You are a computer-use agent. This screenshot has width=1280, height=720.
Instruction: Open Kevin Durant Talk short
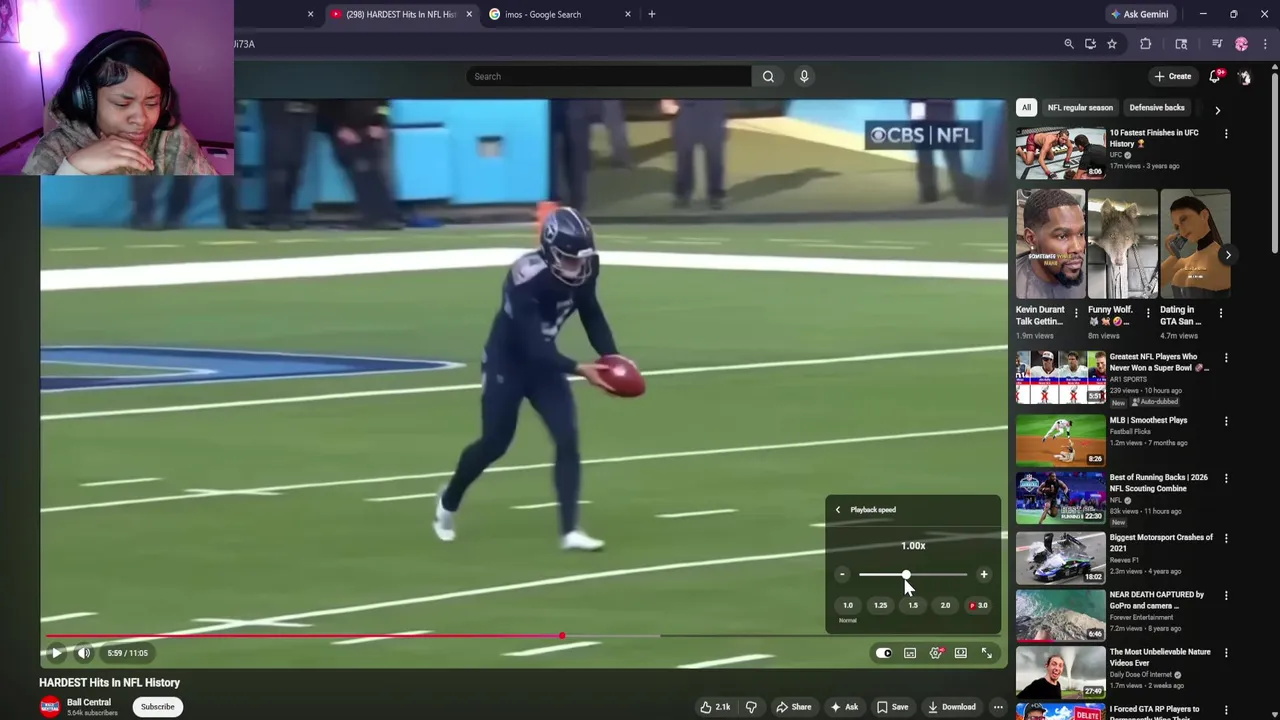[x=1051, y=244]
